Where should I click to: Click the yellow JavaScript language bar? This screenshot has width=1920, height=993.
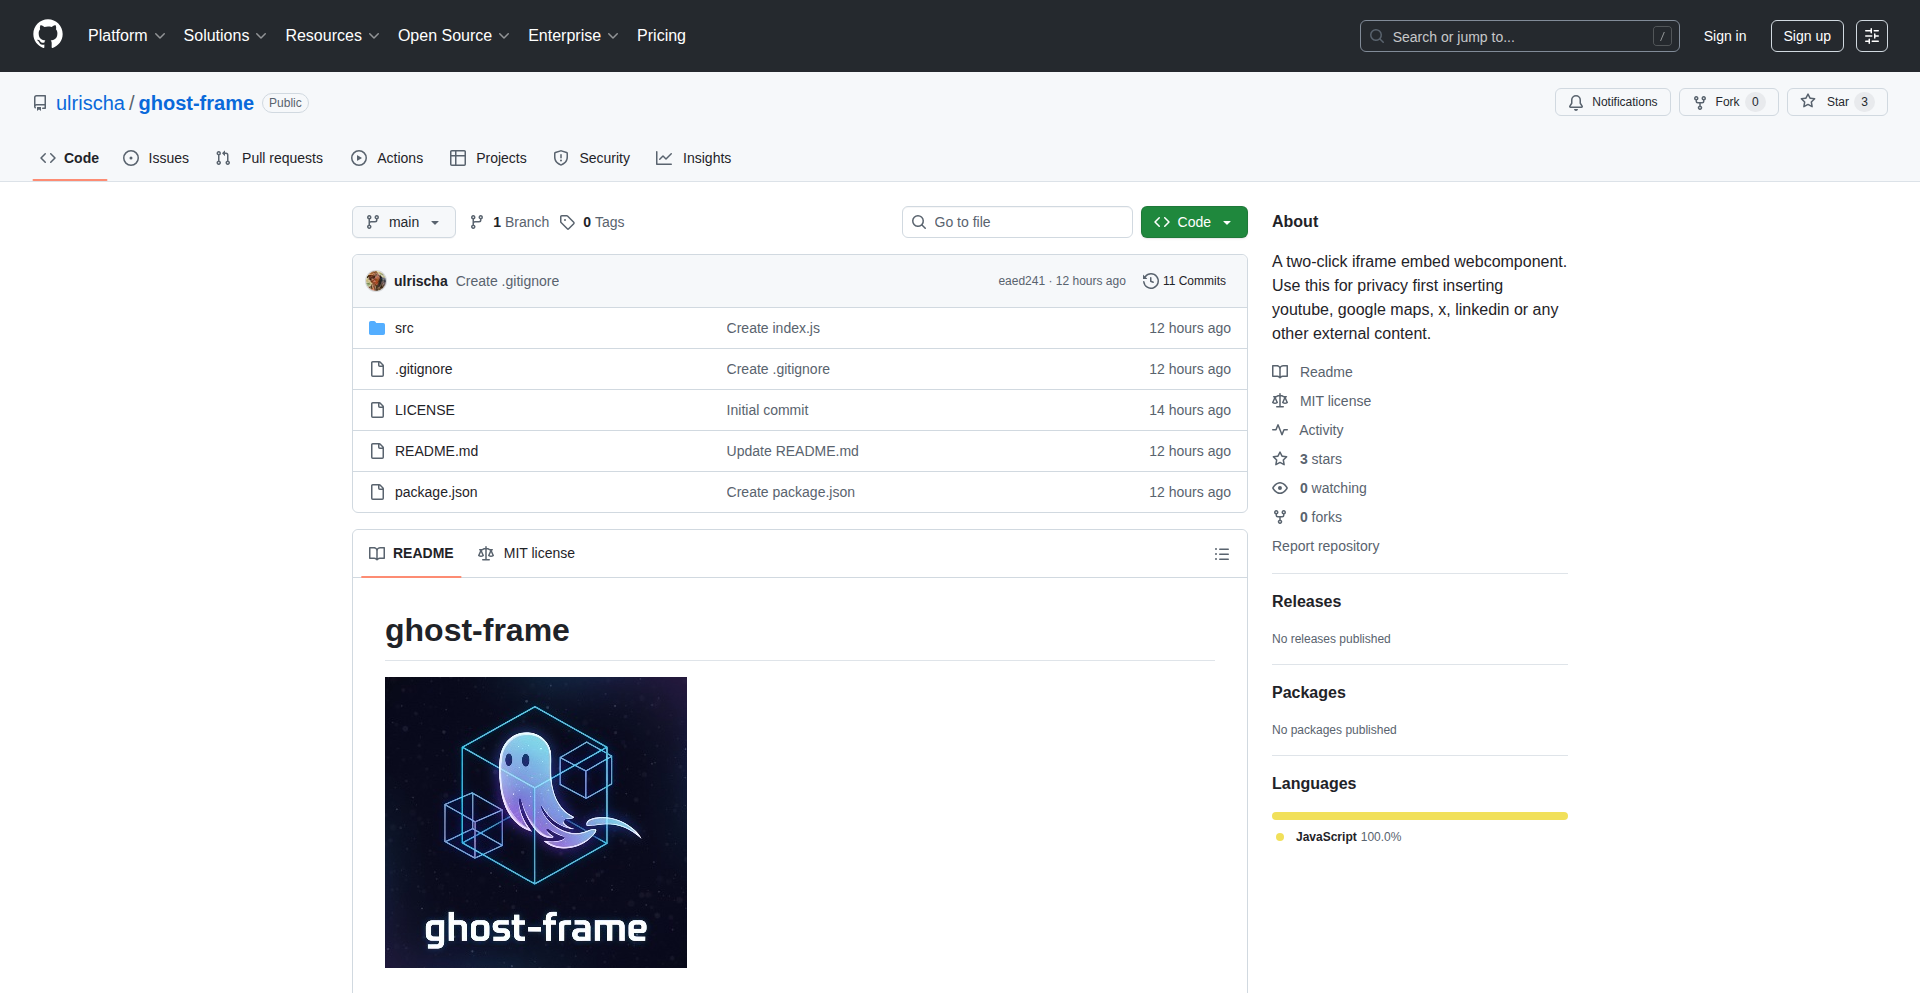pyautogui.click(x=1419, y=816)
